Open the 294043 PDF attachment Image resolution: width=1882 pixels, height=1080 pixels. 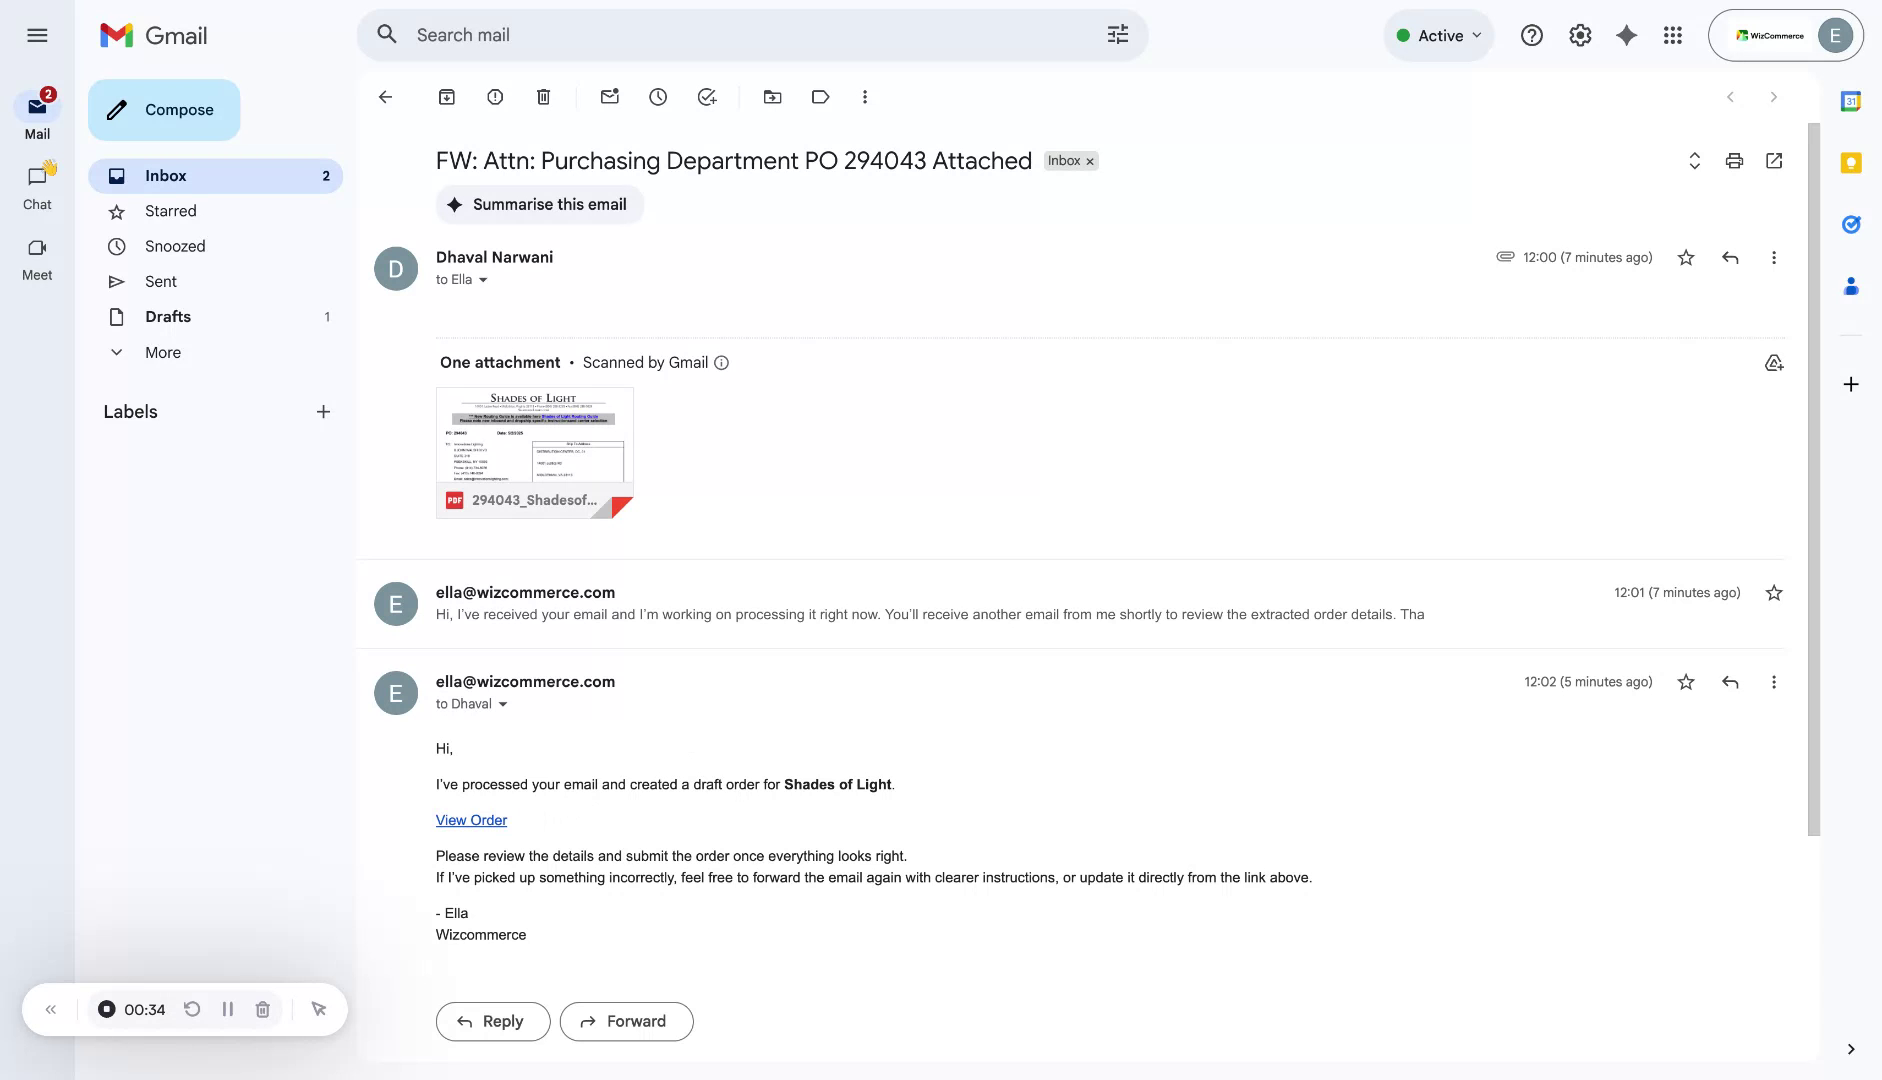[x=534, y=450]
